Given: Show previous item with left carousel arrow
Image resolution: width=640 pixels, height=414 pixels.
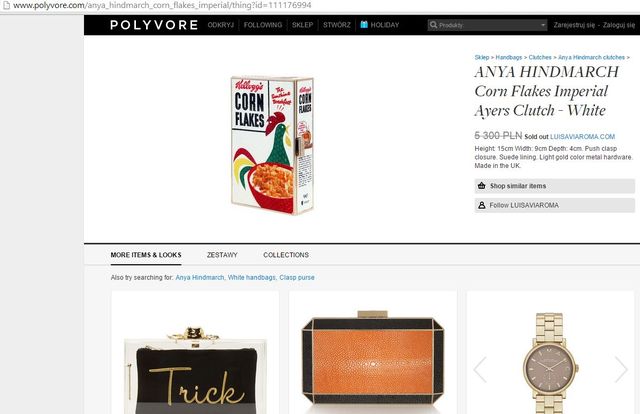Looking at the screenshot, I should pyautogui.click(x=480, y=369).
